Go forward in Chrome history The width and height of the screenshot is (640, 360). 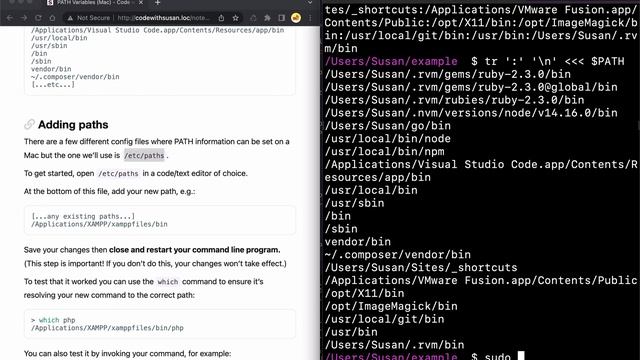coord(24,18)
